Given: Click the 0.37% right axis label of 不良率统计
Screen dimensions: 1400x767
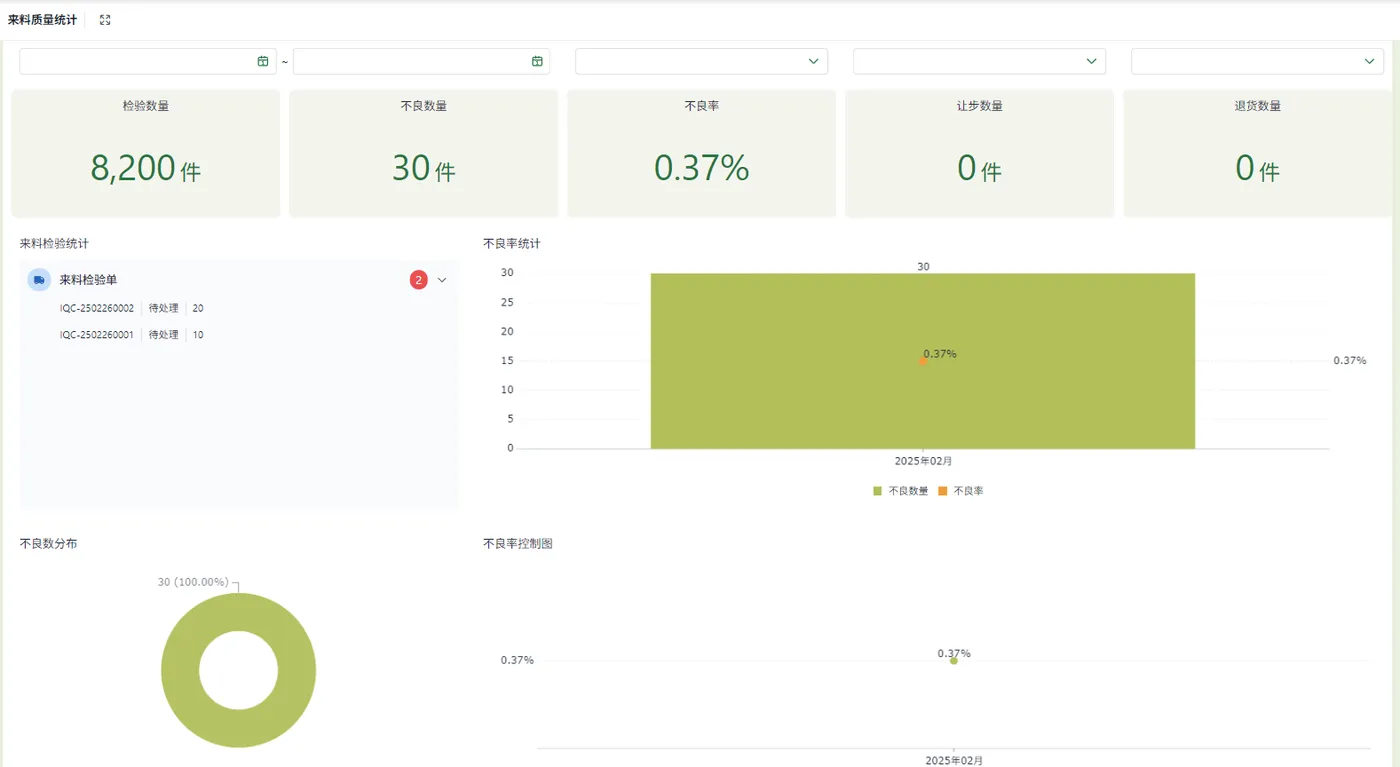Looking at the screenshot, I should point(1350,360).
